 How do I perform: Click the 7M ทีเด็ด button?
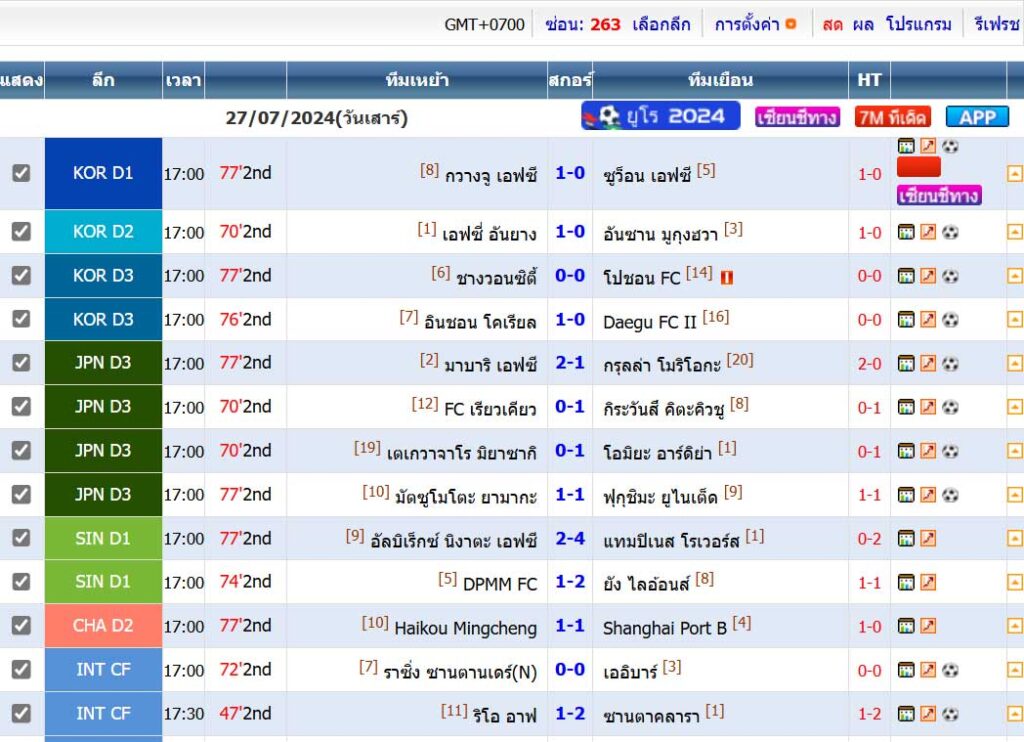892,118
